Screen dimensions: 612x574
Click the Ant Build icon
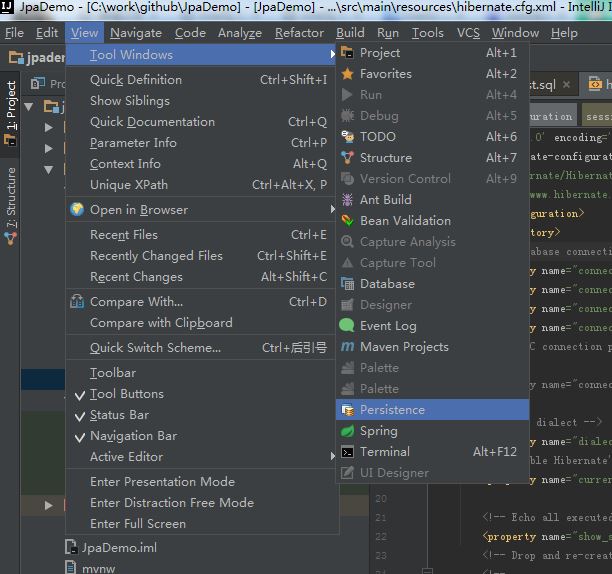click(x=347, y=200)
